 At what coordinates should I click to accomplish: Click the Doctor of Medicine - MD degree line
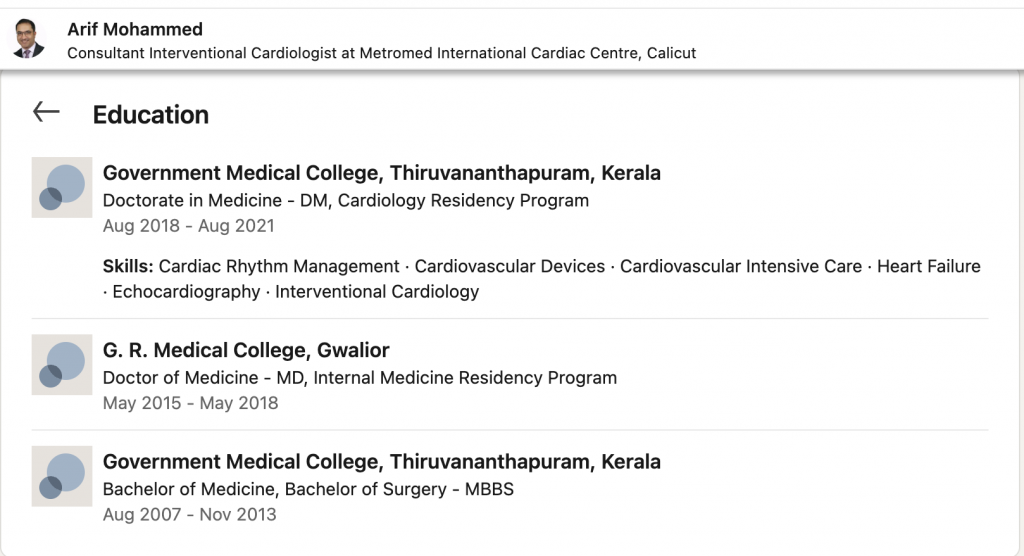359,378
